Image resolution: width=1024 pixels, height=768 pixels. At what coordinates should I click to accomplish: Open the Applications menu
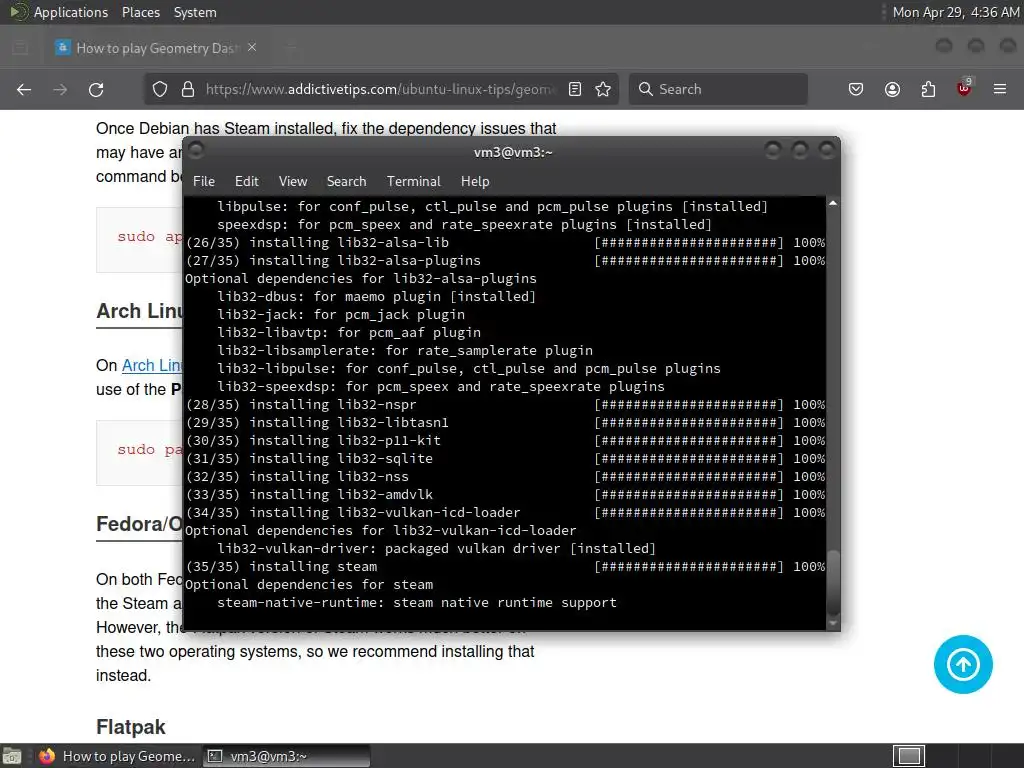tap(71, 12)
